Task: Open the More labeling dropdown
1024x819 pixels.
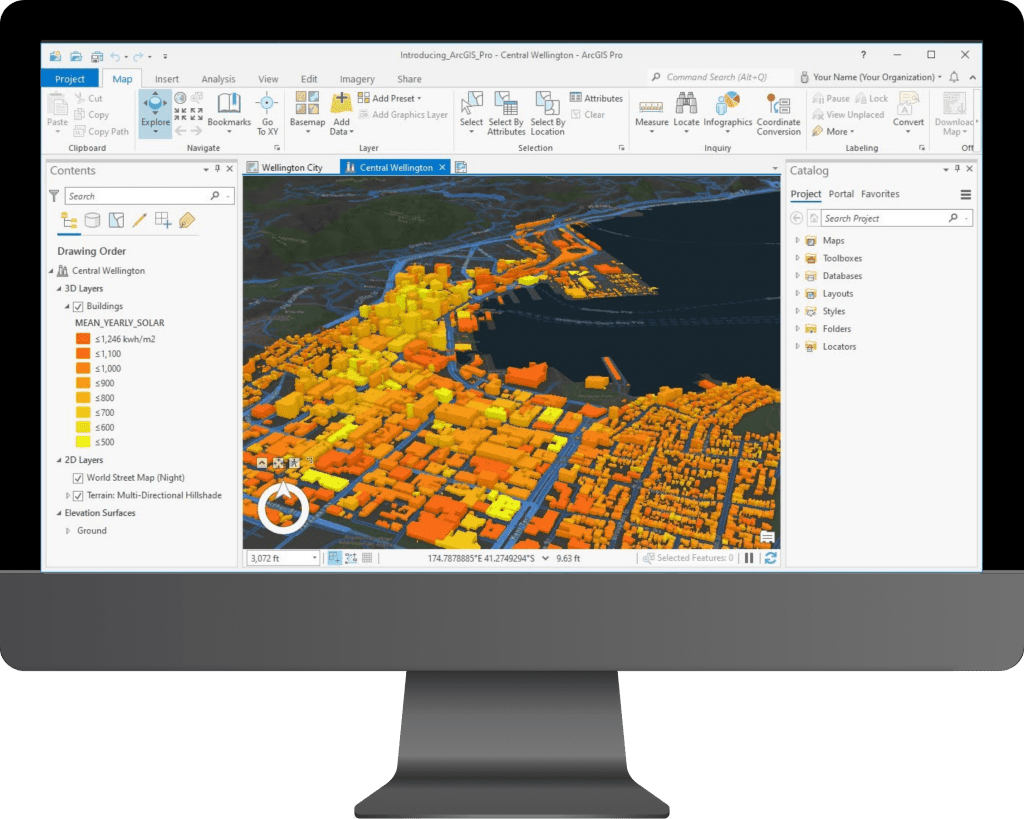Action: 833,131
